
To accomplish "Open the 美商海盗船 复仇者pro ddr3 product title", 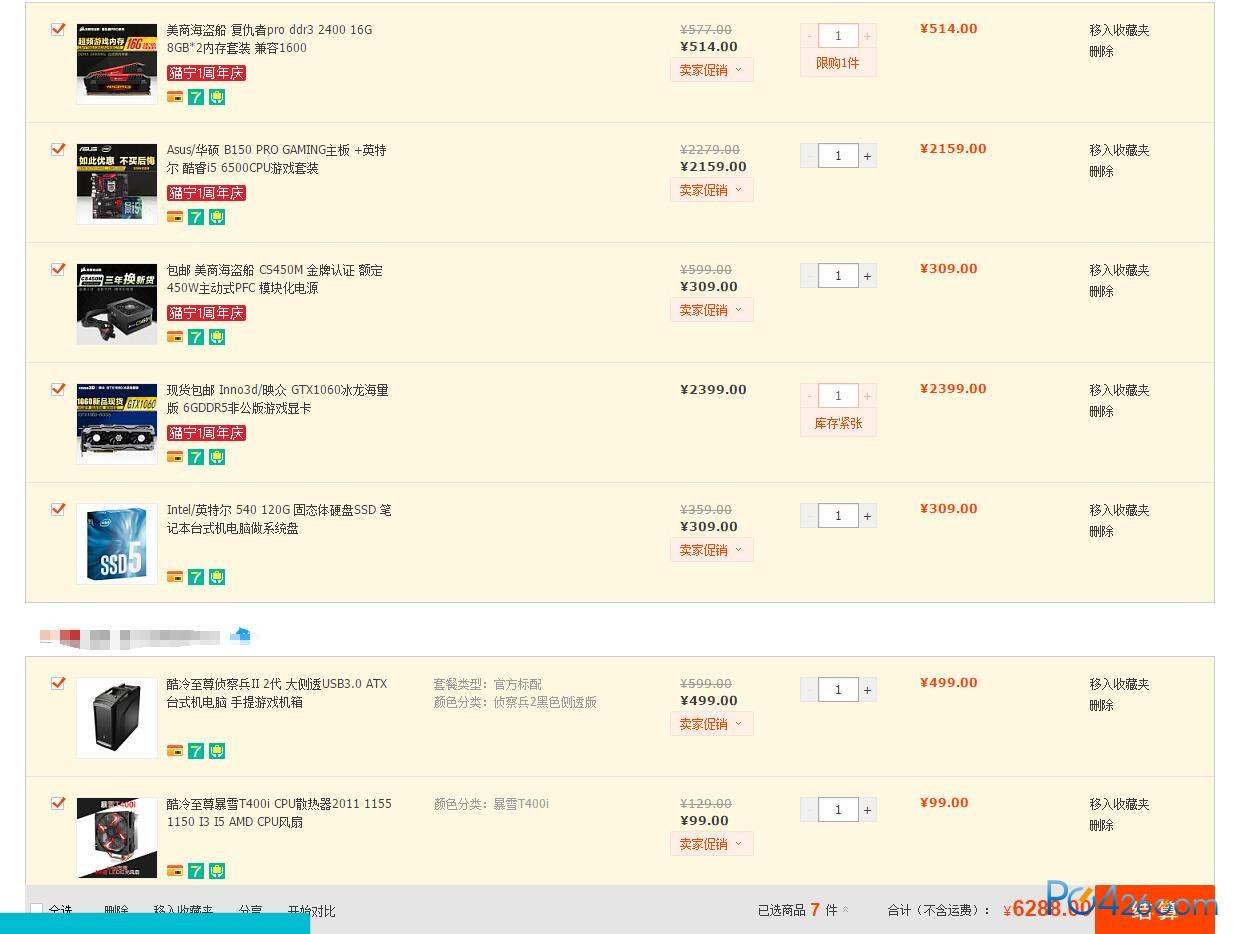I will tap(269, 39).
